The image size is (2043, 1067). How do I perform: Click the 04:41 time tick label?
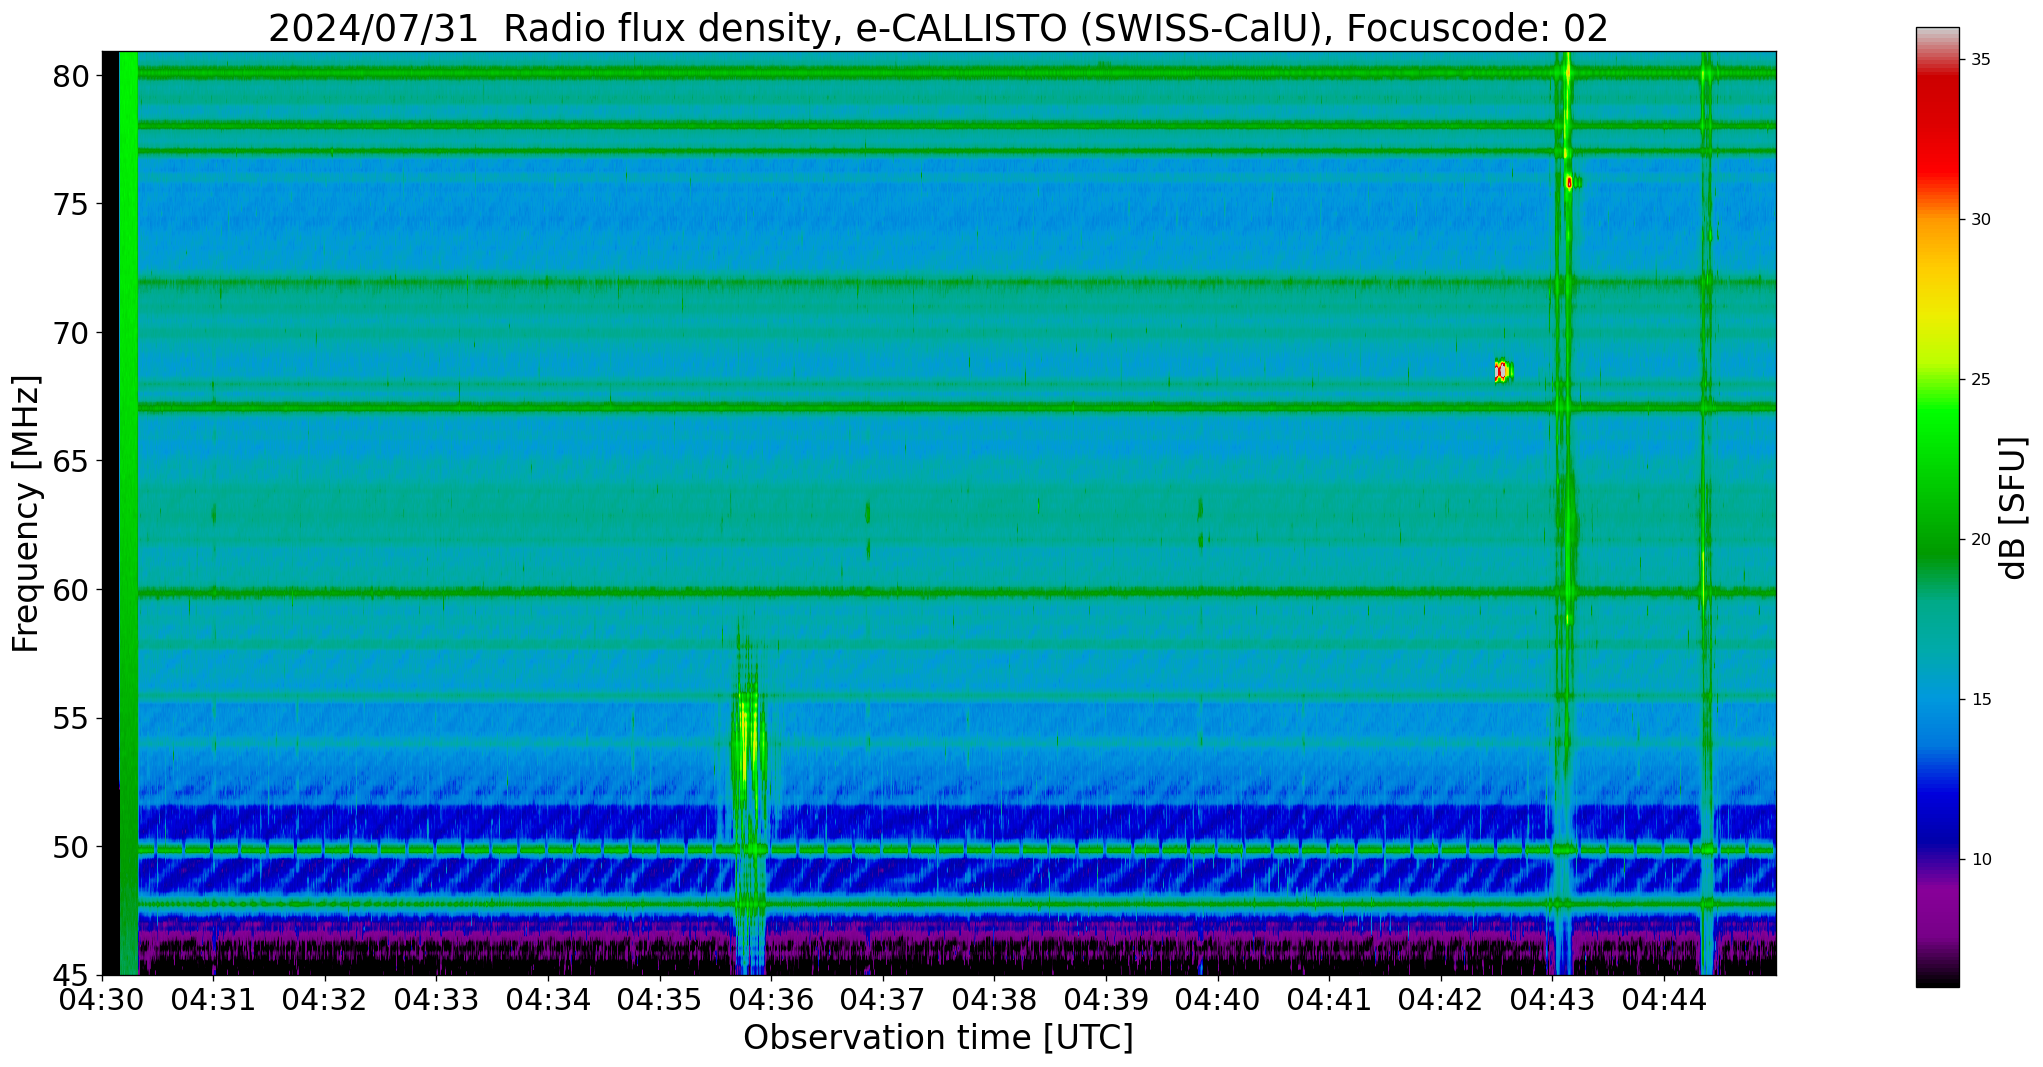pos(1329,1000)
